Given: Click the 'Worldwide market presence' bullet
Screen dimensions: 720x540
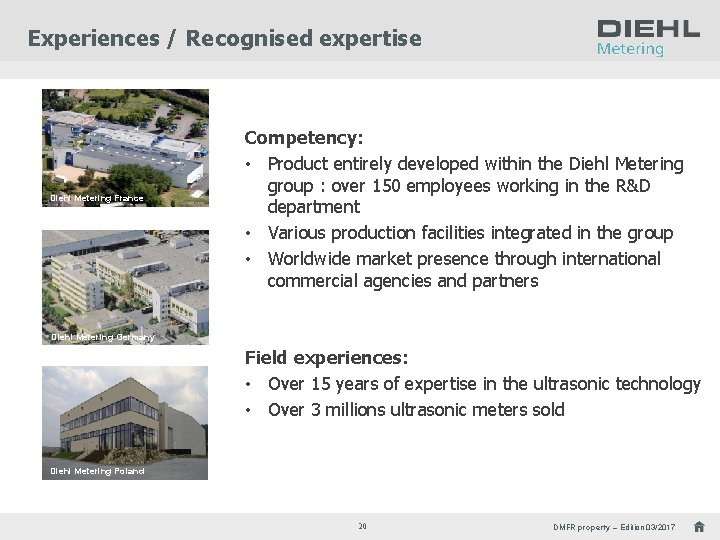Looking at the screenshot, I should (464, 270).
